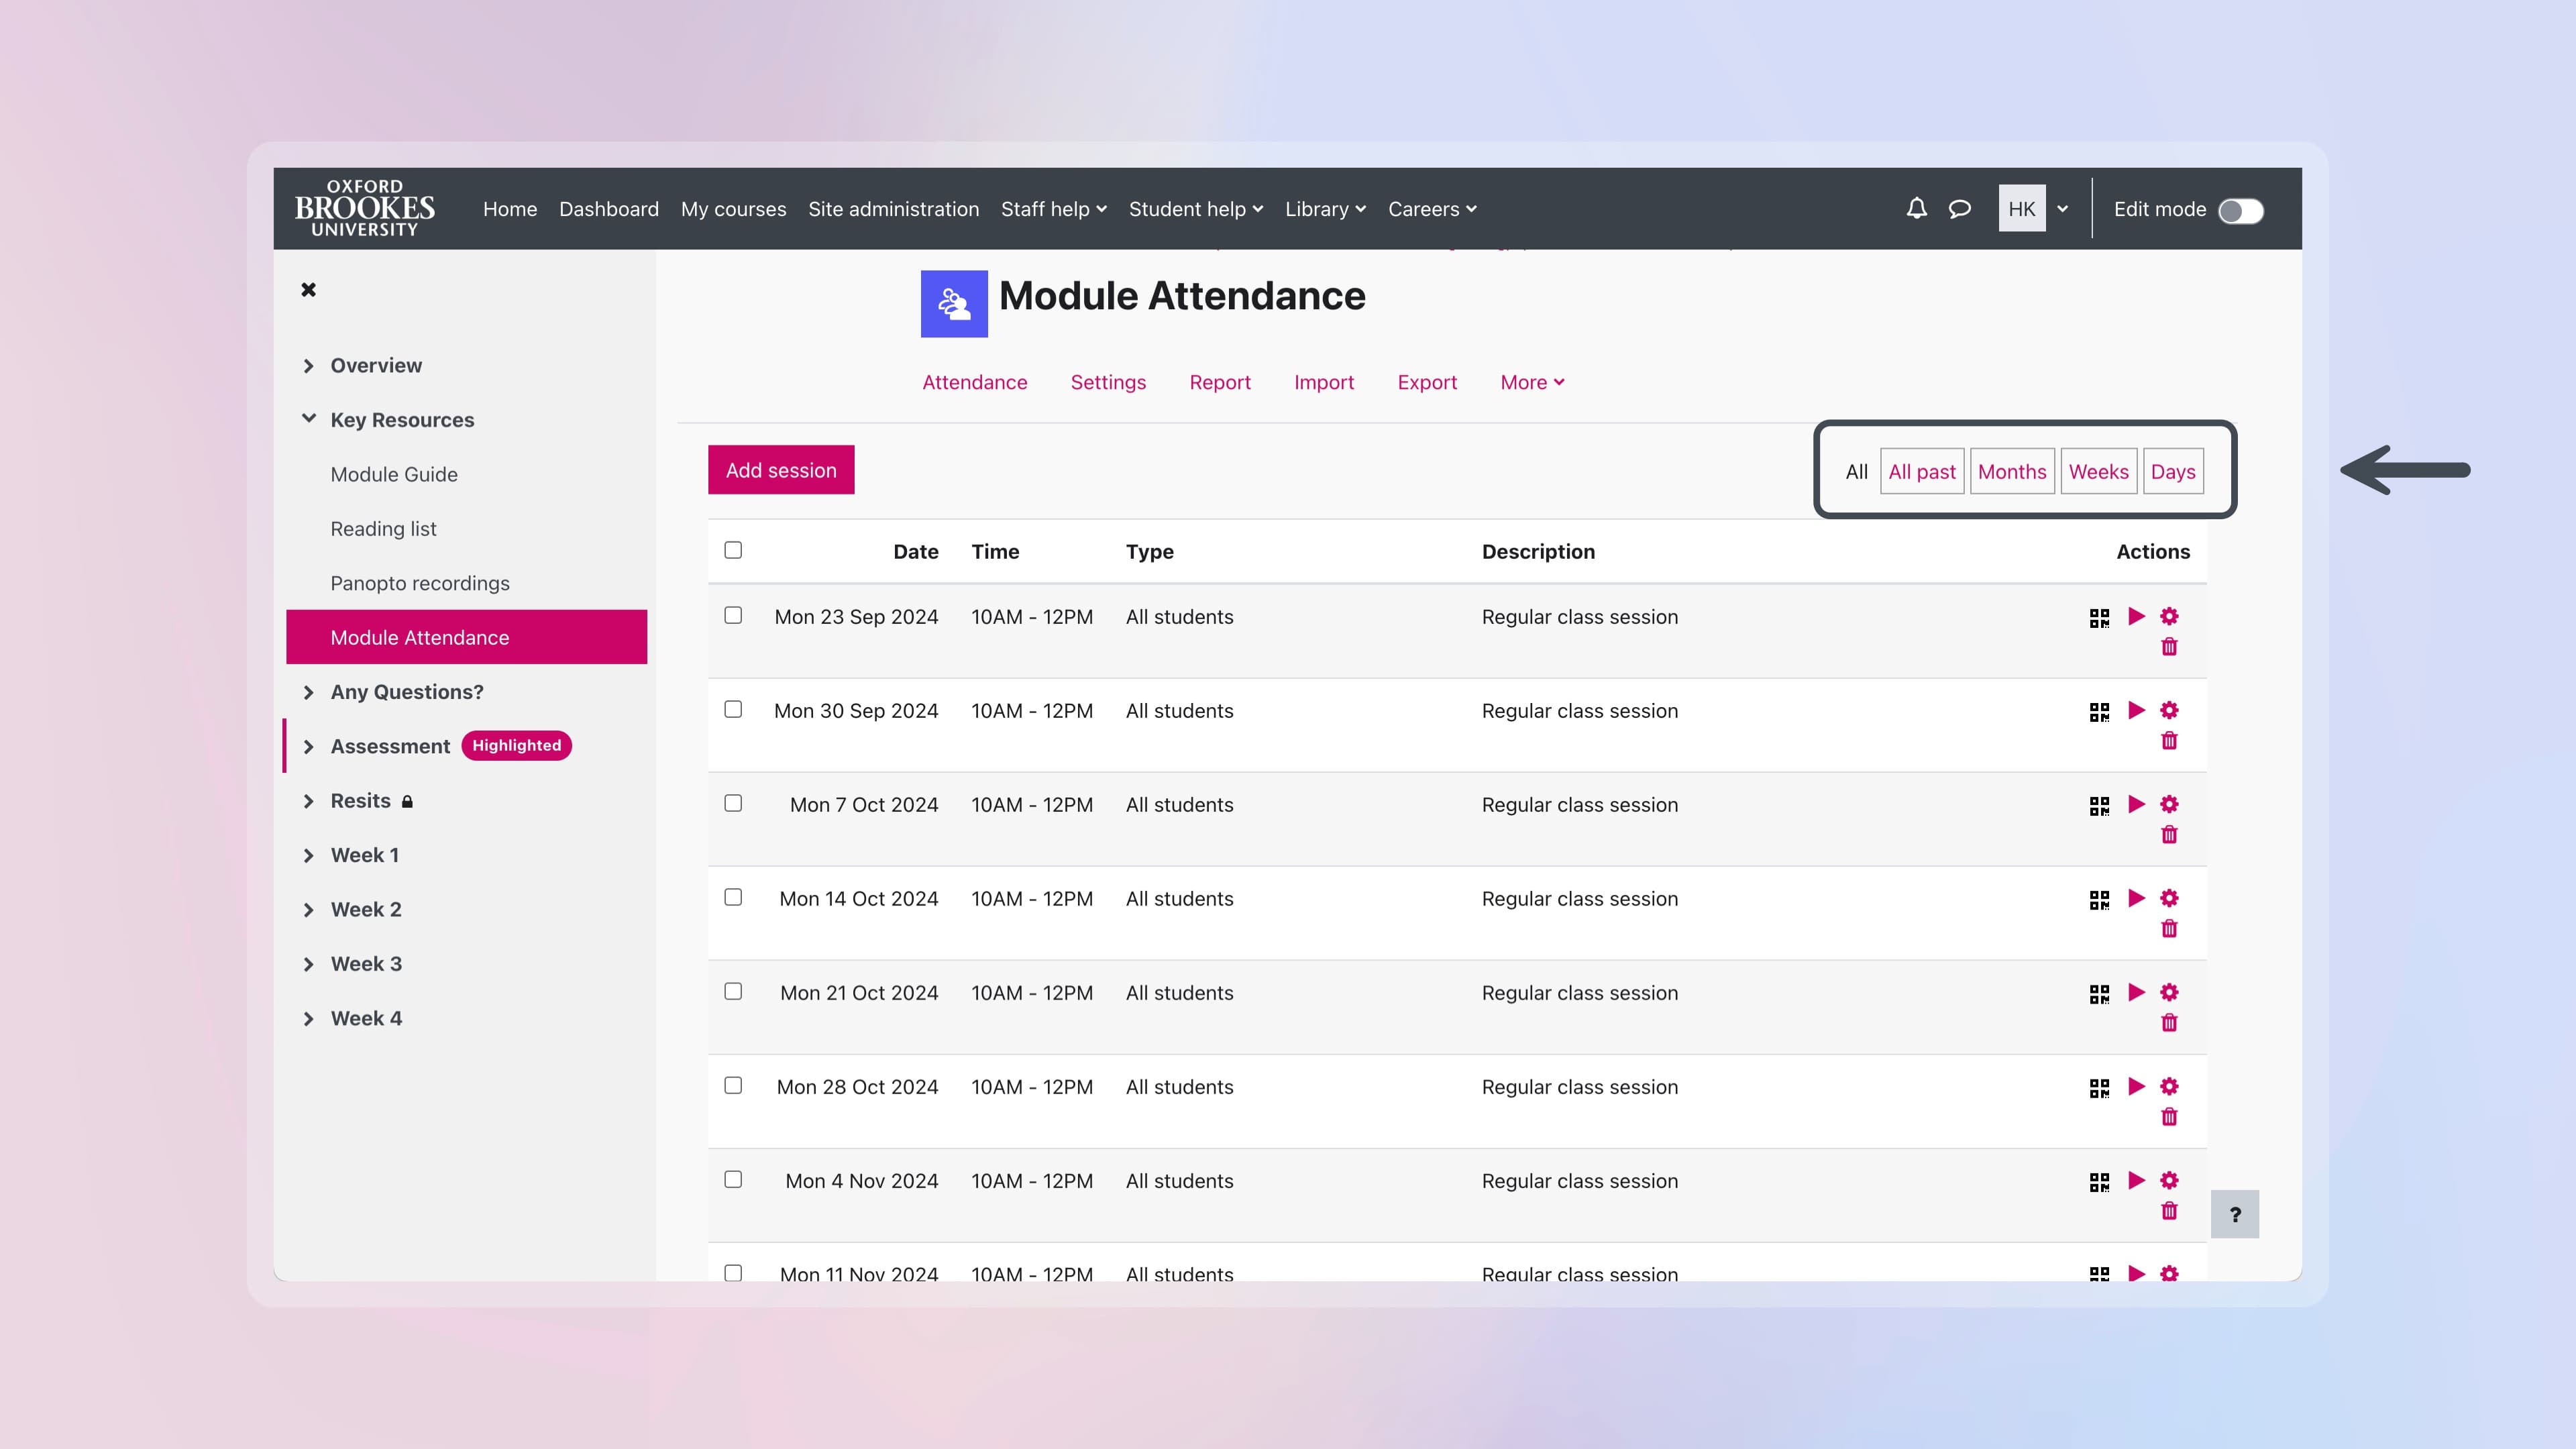Select all sessions using header checkbox
This screenshot has width=2576, height=1449.
click(x=733, y=550)
